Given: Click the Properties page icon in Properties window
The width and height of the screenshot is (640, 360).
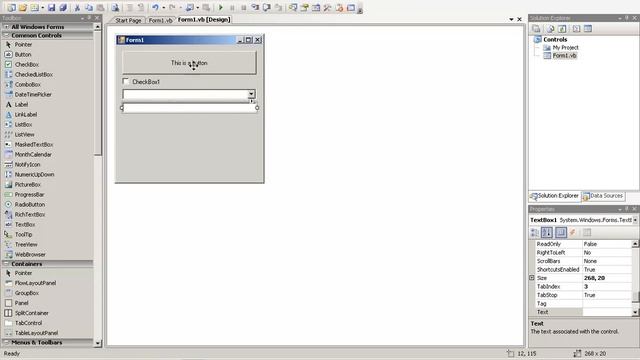Looking at the screenshot, I should 587,233.
